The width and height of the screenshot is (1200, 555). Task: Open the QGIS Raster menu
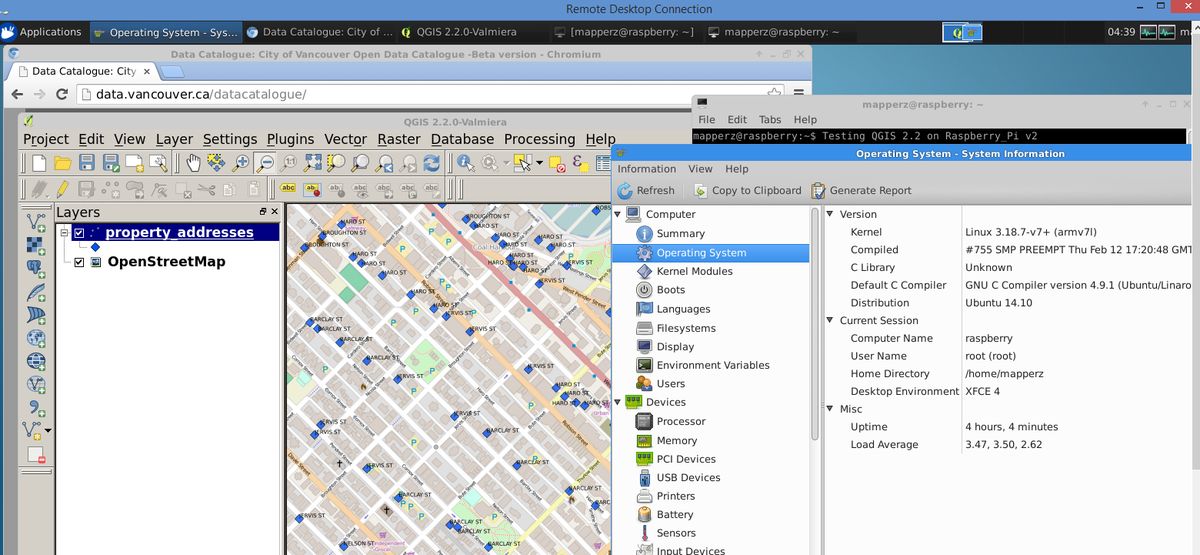click(399, 139)
